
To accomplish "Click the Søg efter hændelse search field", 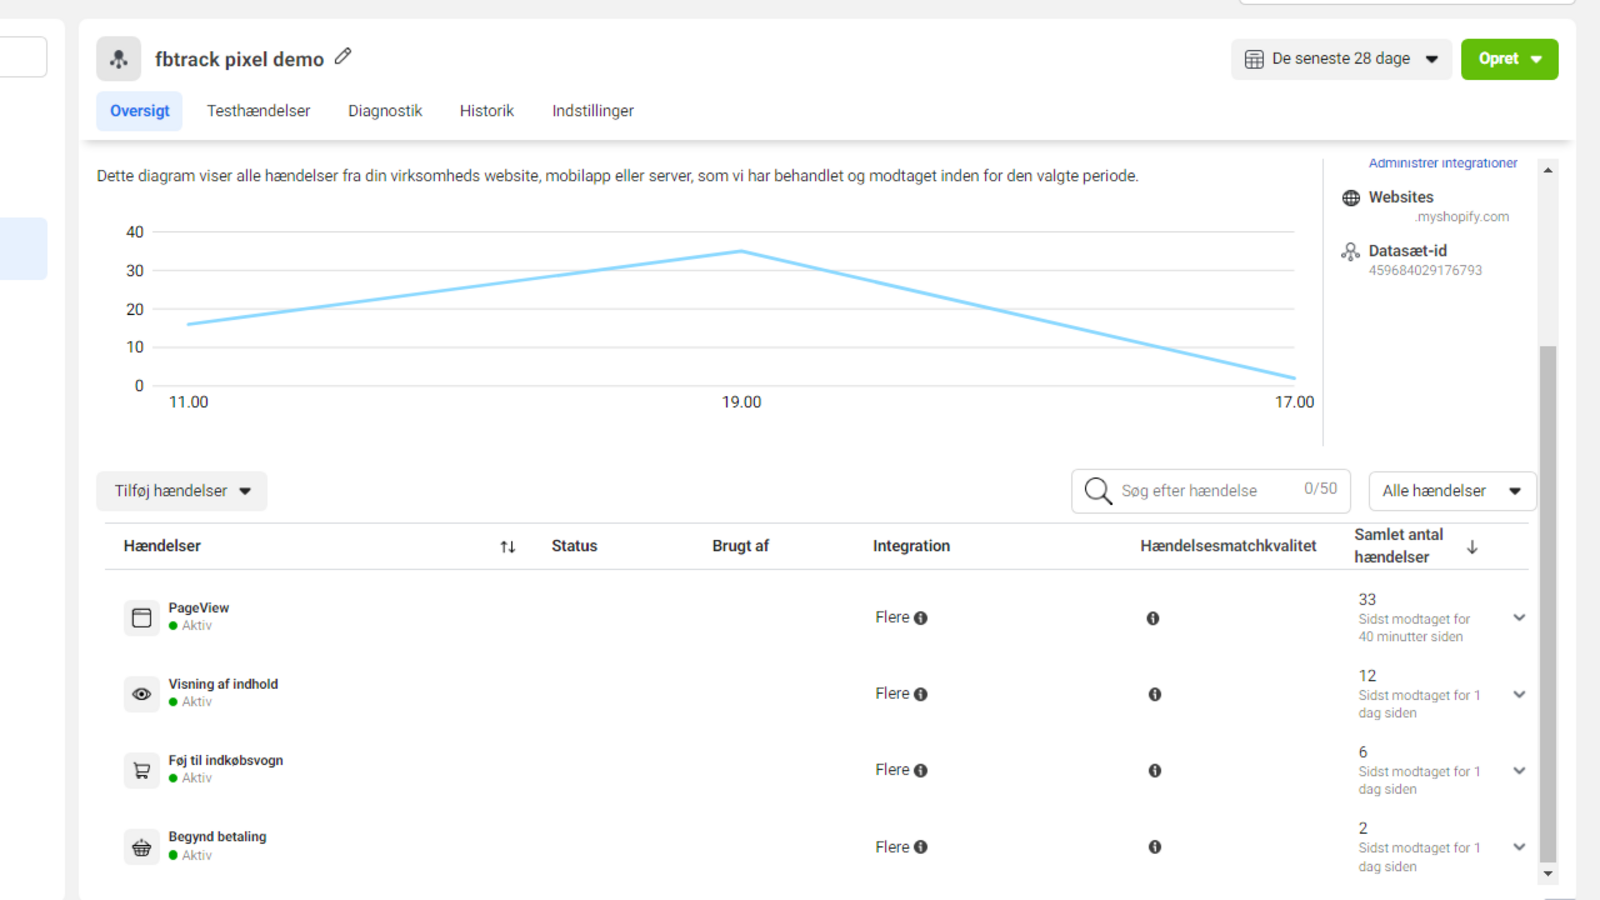I will (1210, 491).
